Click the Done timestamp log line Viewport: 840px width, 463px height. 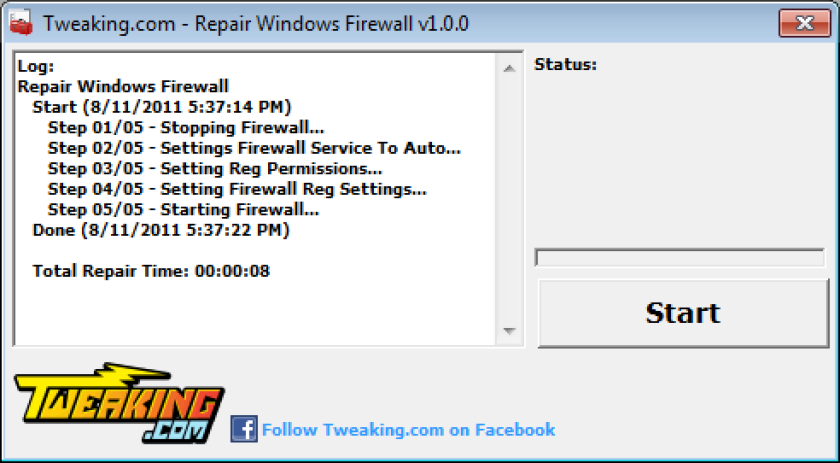pyautogui.click(x=161, y=230)
